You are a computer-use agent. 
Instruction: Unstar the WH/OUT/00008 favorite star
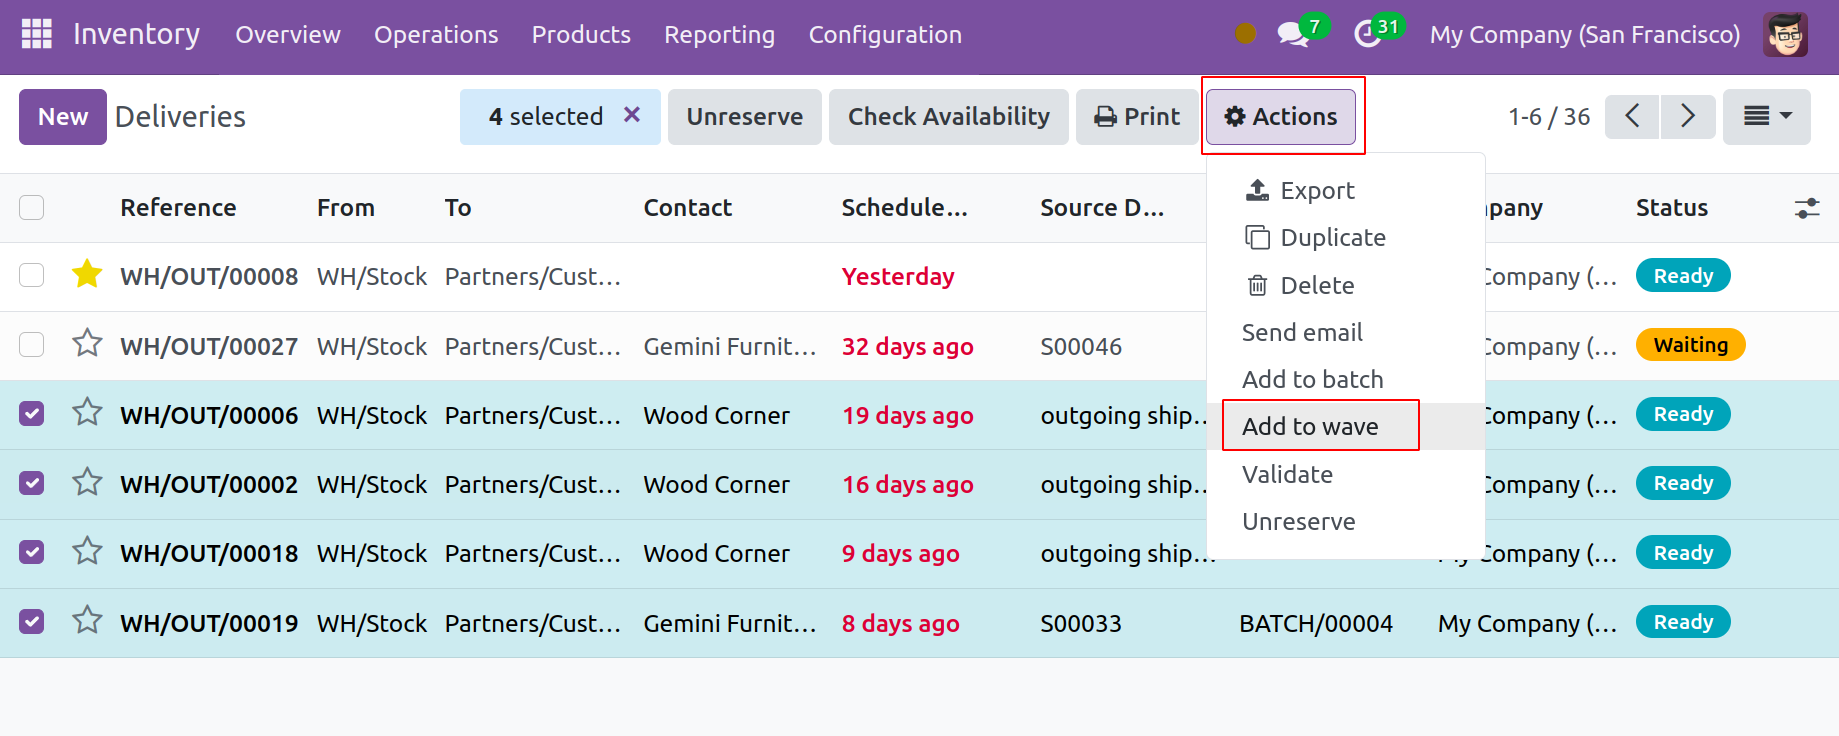[87, 275]
